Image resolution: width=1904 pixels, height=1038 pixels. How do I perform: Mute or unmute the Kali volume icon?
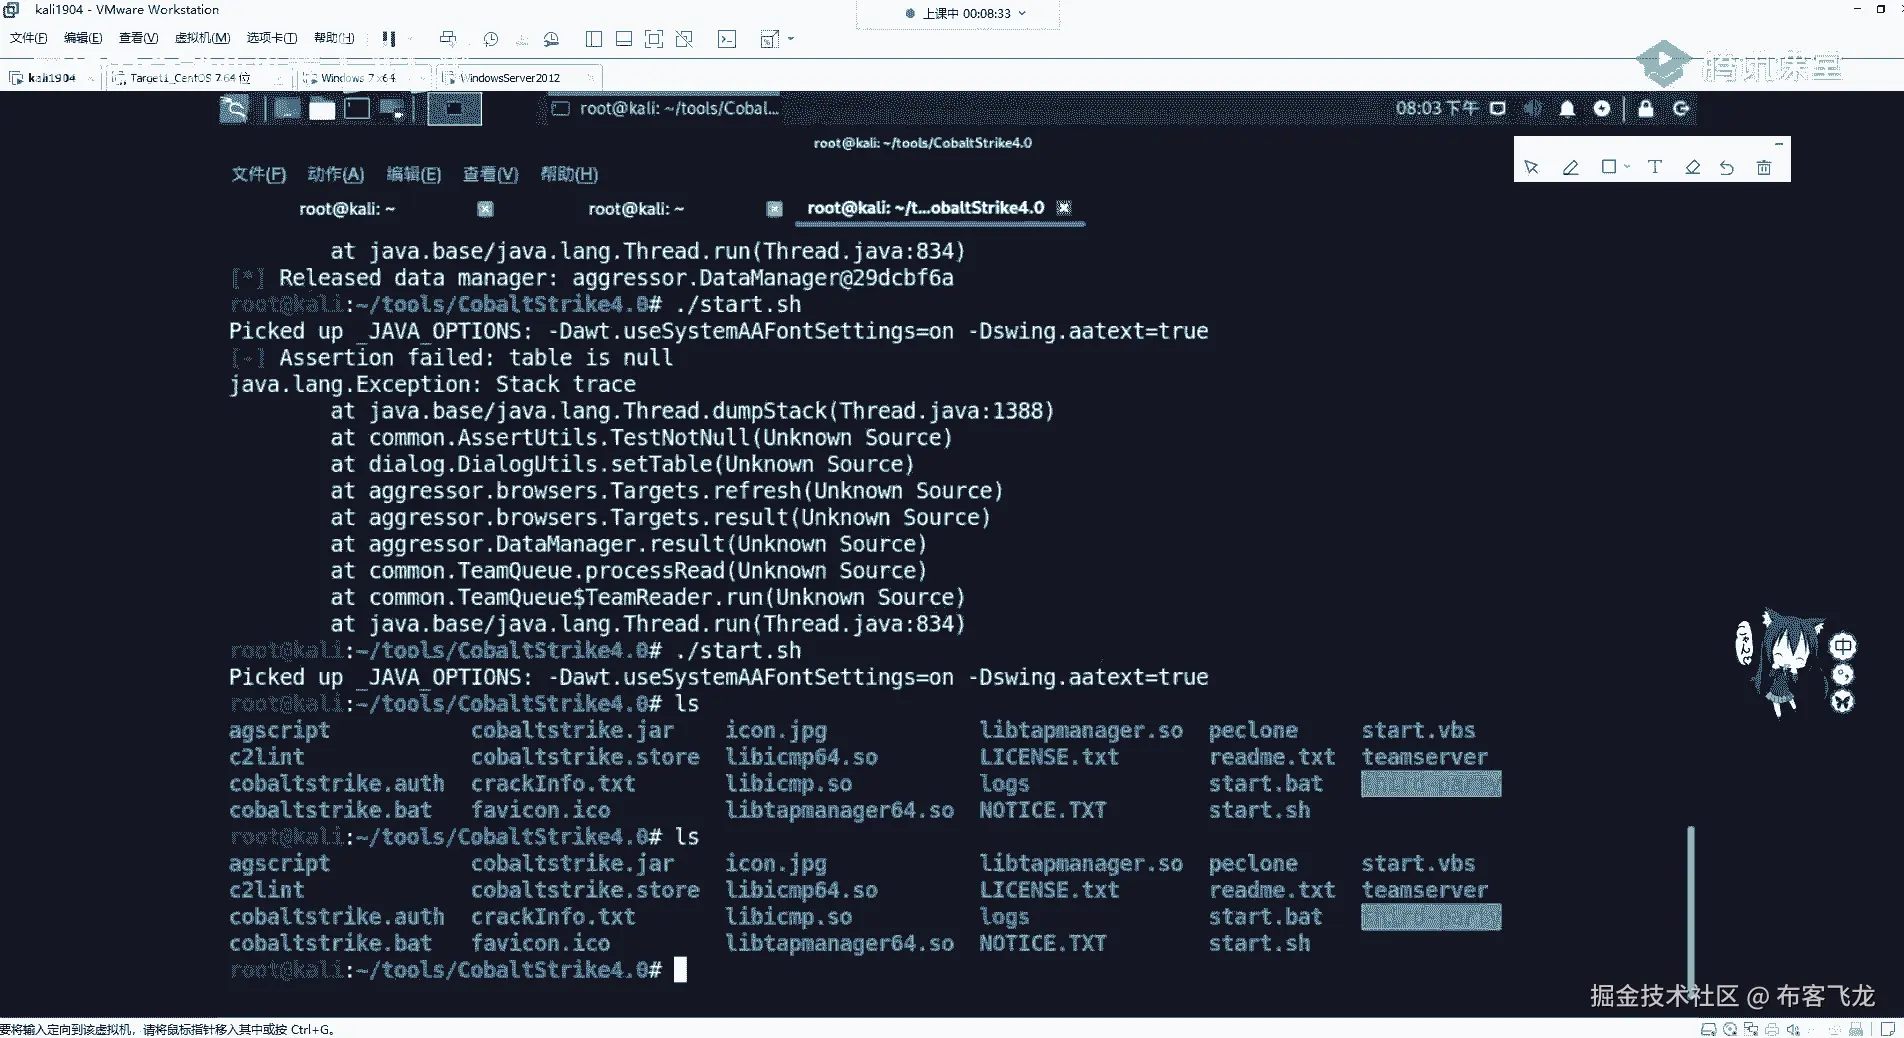click(x=1533, y=108)
